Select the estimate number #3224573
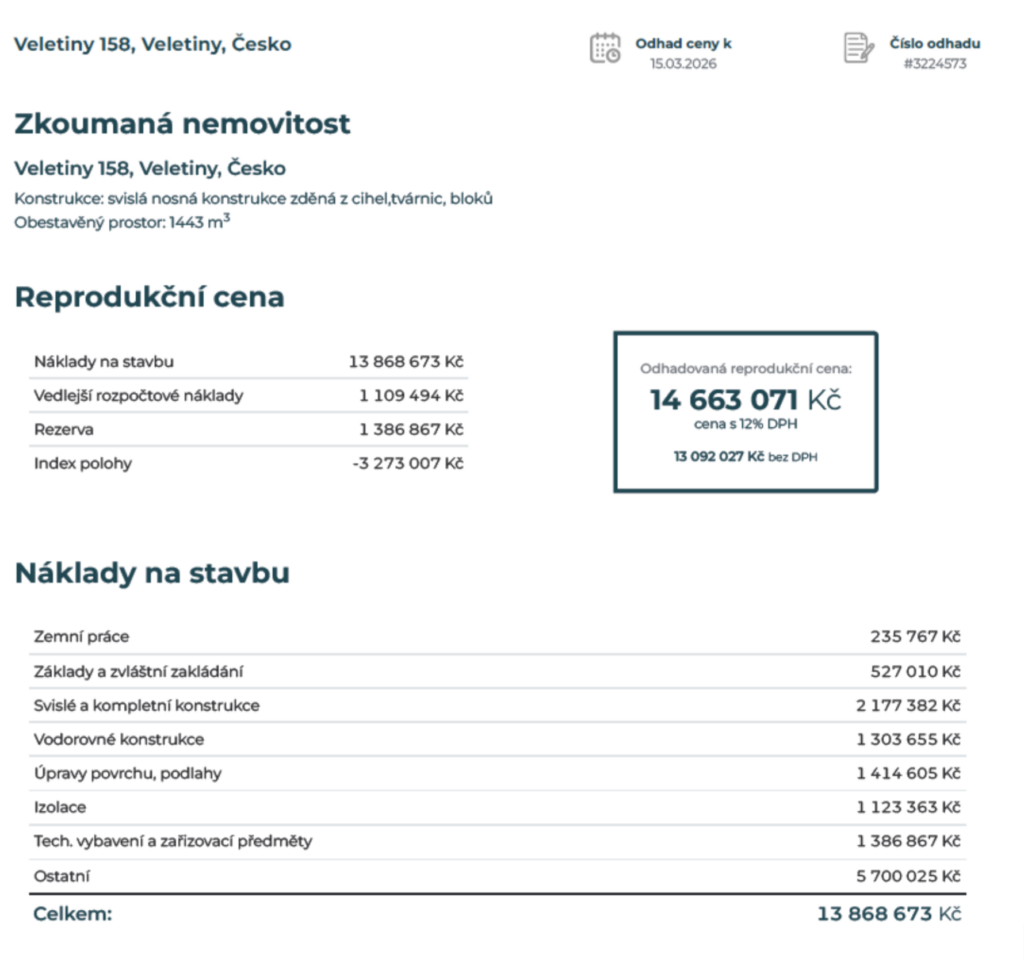Image resolution: width=1024 pixels, height=966 pixels. (x=935, y=64)
